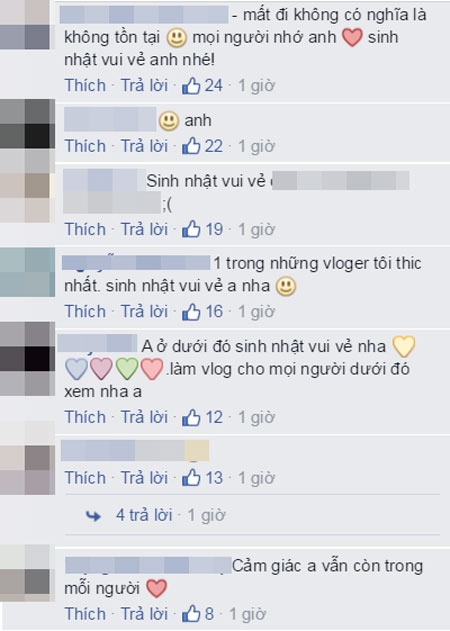
Task: Like the Cảm giác a vẫn còn comment
Action: 85,614
